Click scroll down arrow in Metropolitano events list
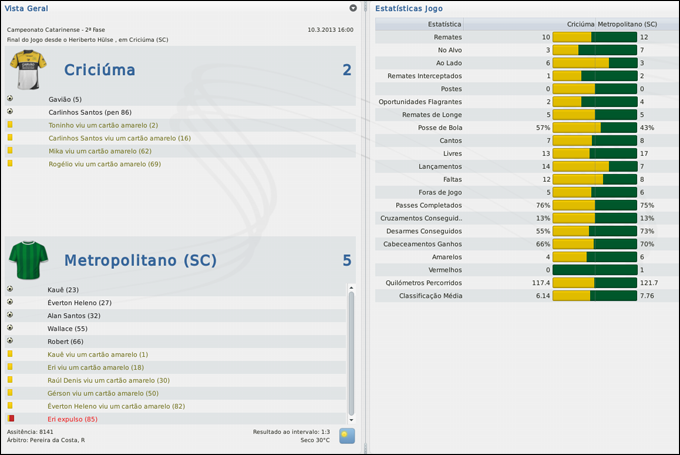This screenshot has width=680, height=455. pos(351,420)
